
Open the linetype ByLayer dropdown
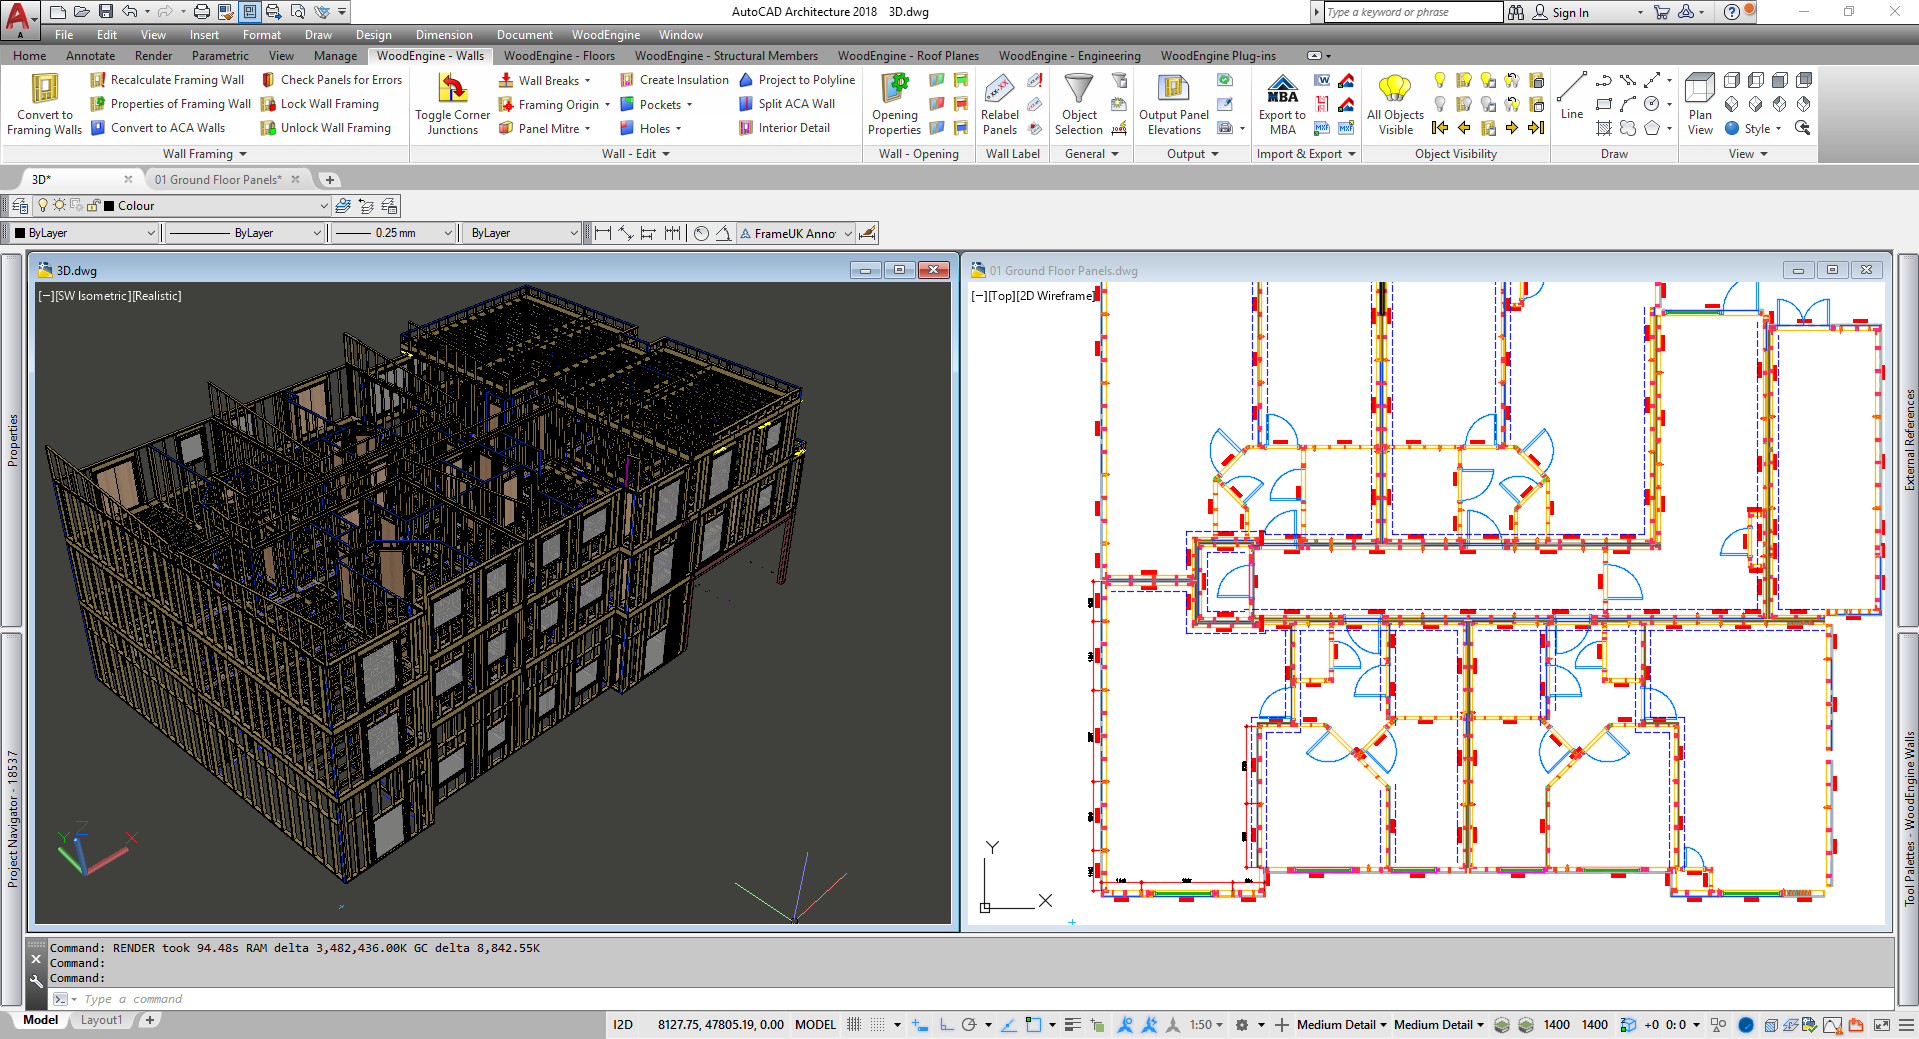[245, 233]
